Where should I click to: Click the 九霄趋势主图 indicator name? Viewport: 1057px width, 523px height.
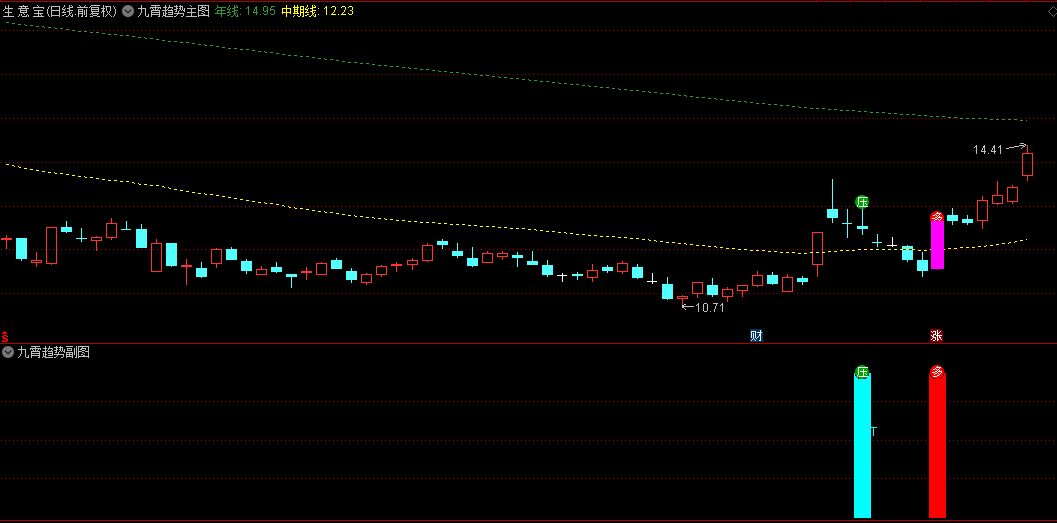point(173,11)
